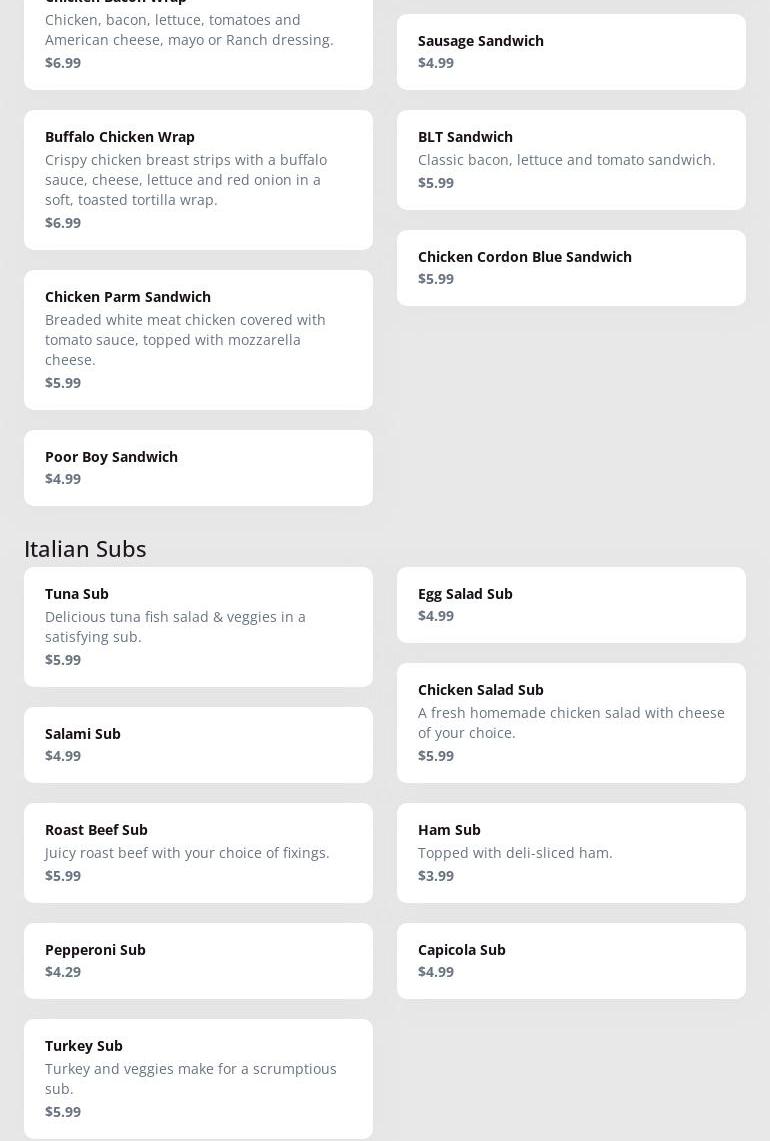Click the $3.99 price on Ham Sub
The height and width of the screenshot is (1141, 770).
pyautogui.click(x=436, y=876)
